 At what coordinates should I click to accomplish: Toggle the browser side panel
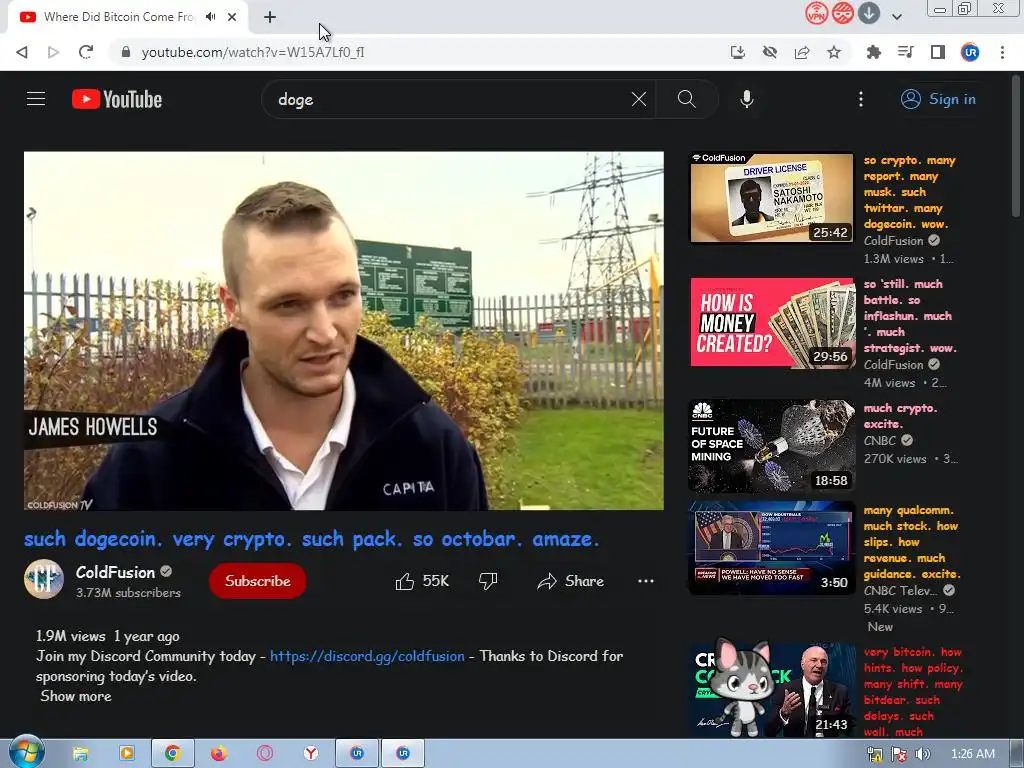point(938,52)
